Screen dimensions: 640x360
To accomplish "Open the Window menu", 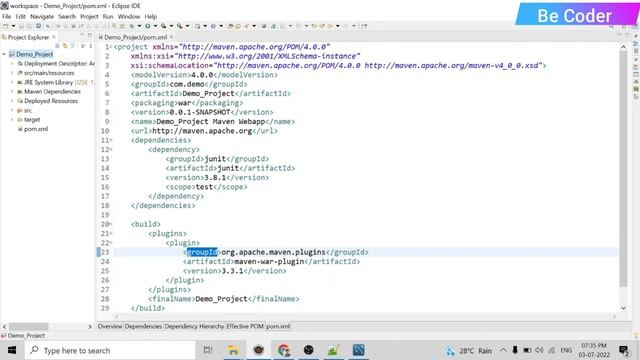I will [129, 16].
